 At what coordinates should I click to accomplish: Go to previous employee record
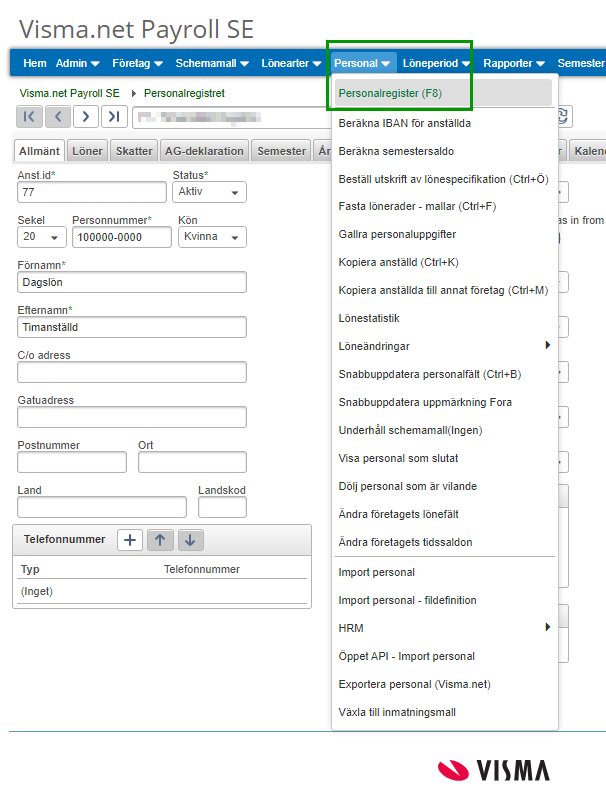(58, 117)
